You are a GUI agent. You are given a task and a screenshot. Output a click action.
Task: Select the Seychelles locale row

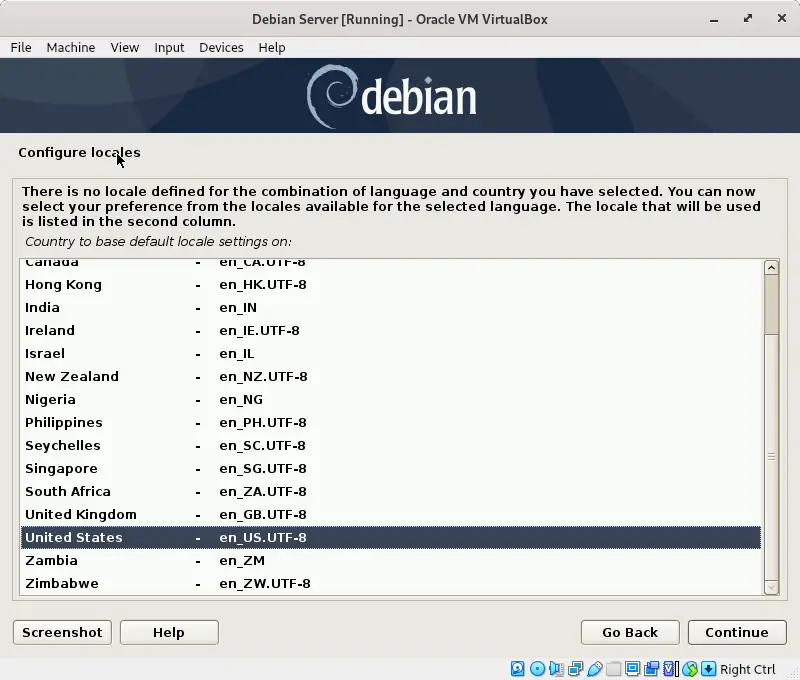click(x=391, y=445)
